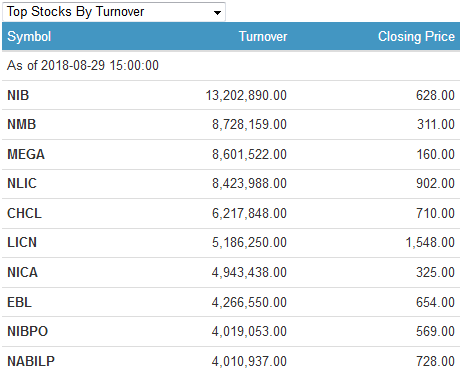This screenshot has height=375, width=464.
Task: Open the Top Stocks By Turnover dropdown
Action: (x=114, y=12)
